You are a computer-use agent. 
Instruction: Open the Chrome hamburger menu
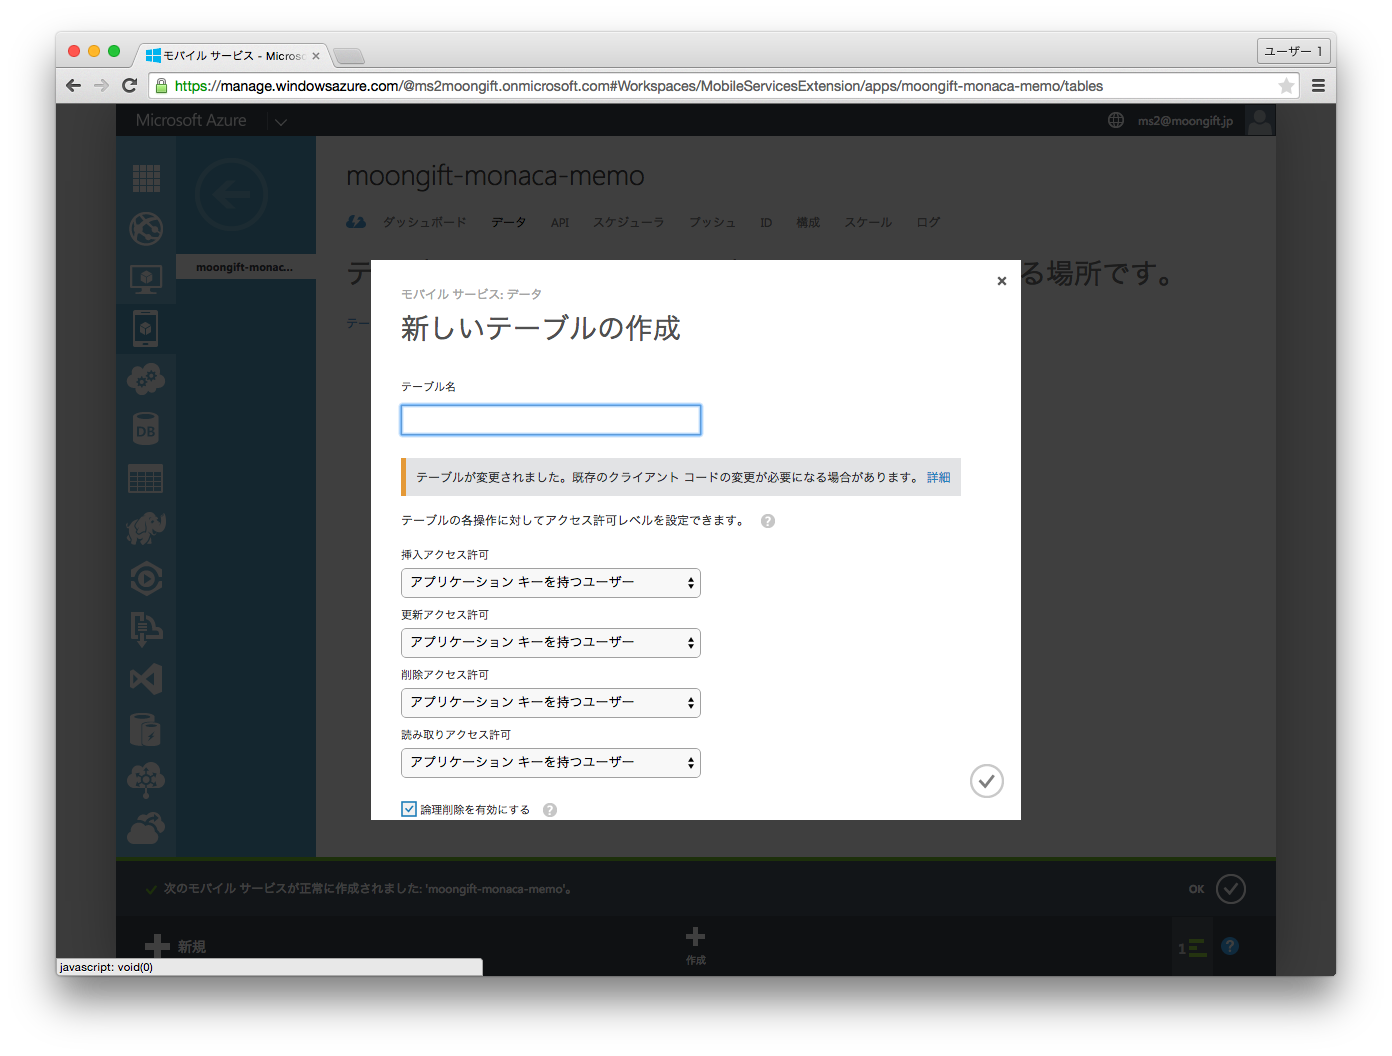pyautogui.click(x=1318, y=86)
